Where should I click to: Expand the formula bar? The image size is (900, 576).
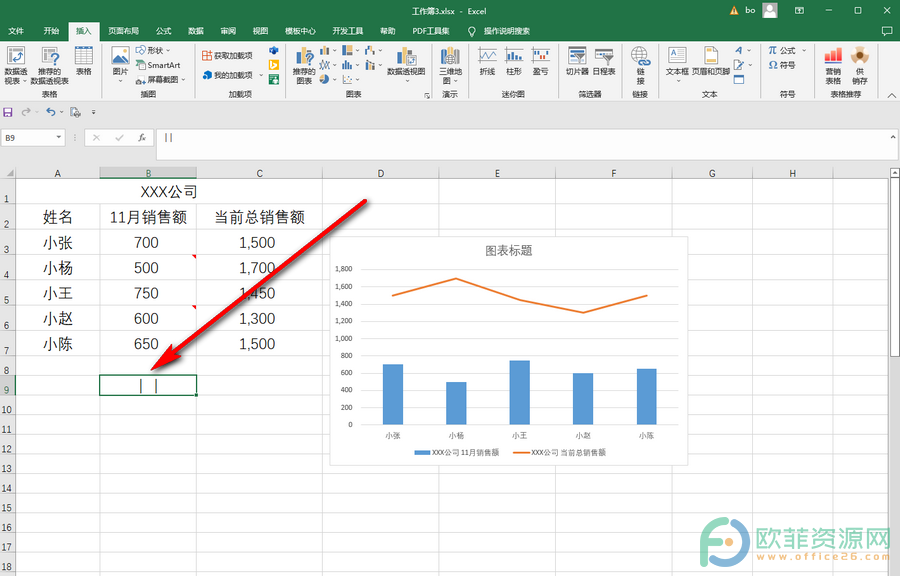tap(893, 137)
